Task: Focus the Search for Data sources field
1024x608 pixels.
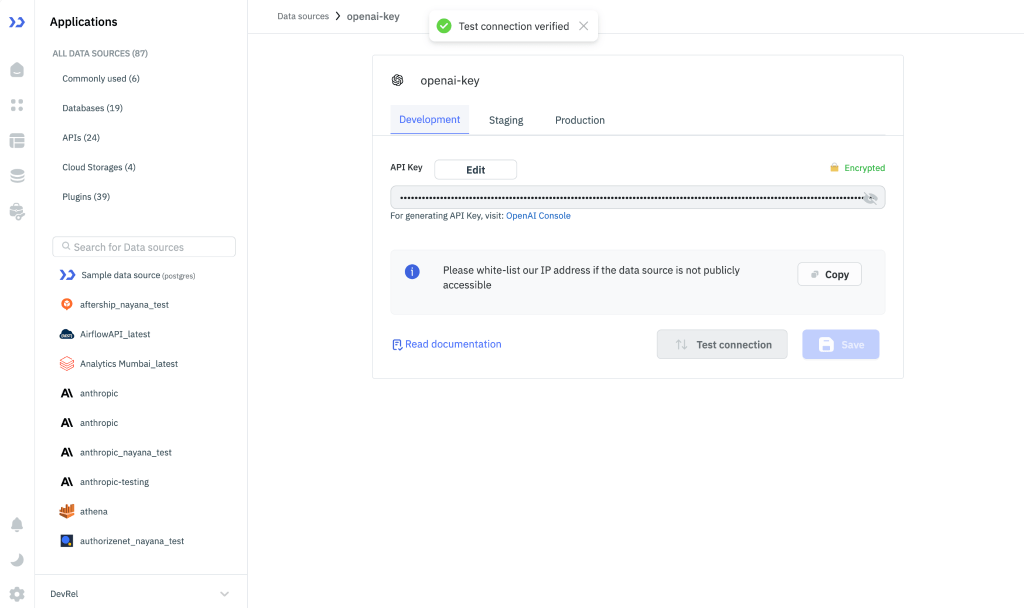Action: point(144,247)
